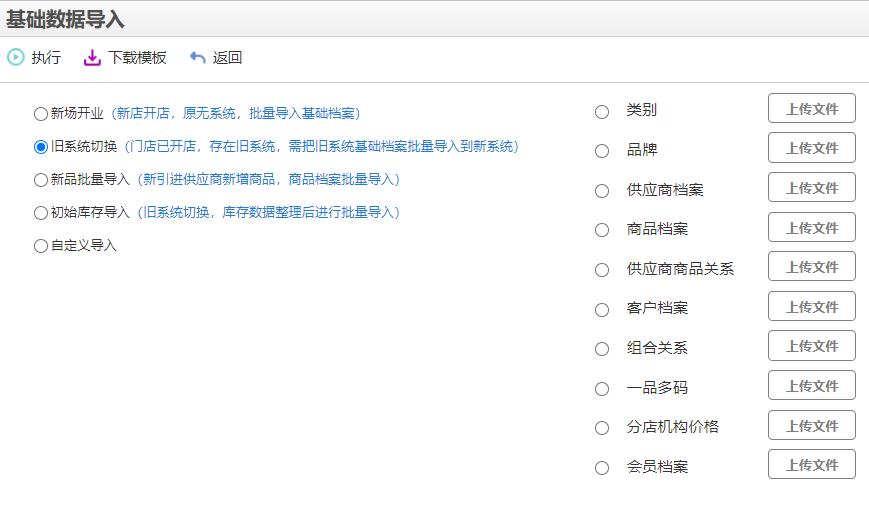Select 新场开业 radio option
This screenshot has height=505, width=869.
tap(40, 114)
